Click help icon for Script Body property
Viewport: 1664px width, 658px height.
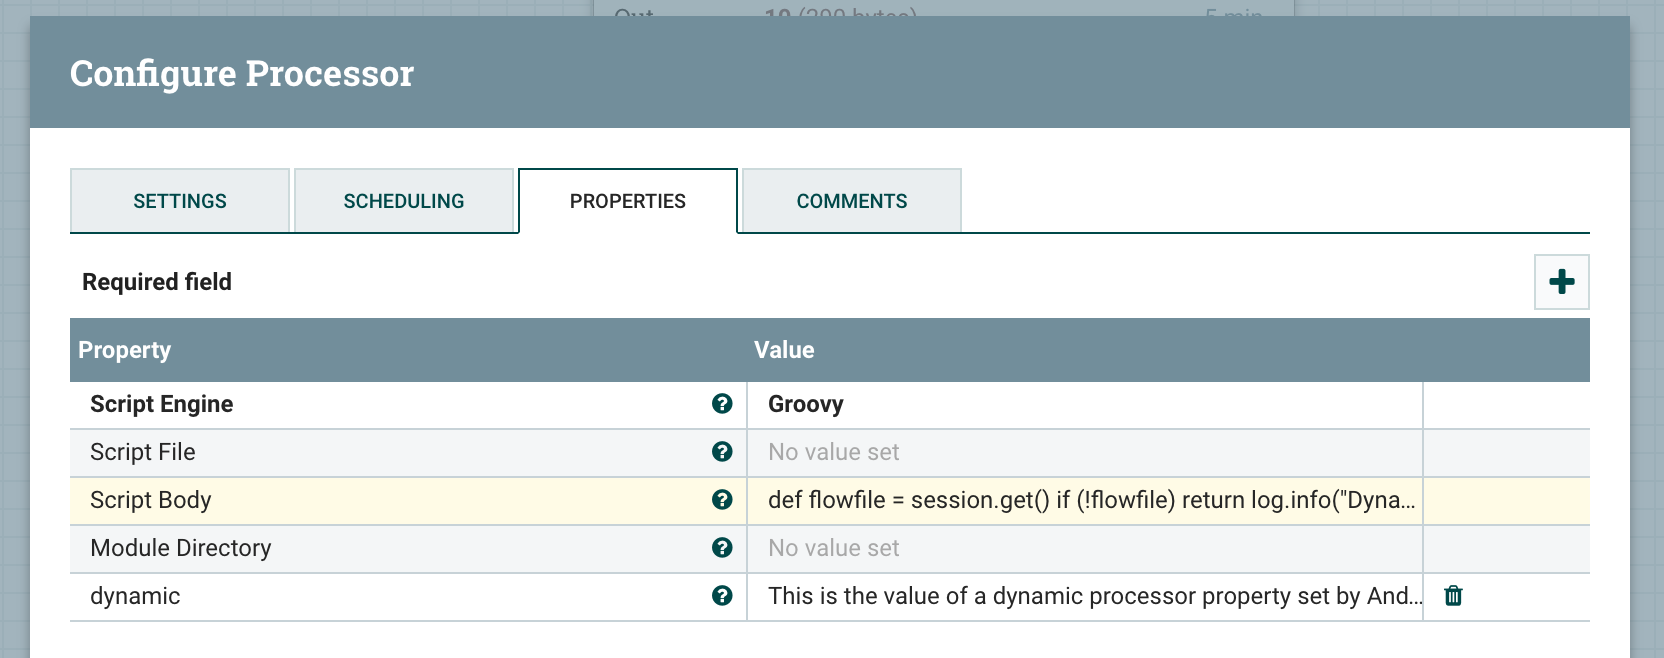pyautogui.click(x=722, y=499)
